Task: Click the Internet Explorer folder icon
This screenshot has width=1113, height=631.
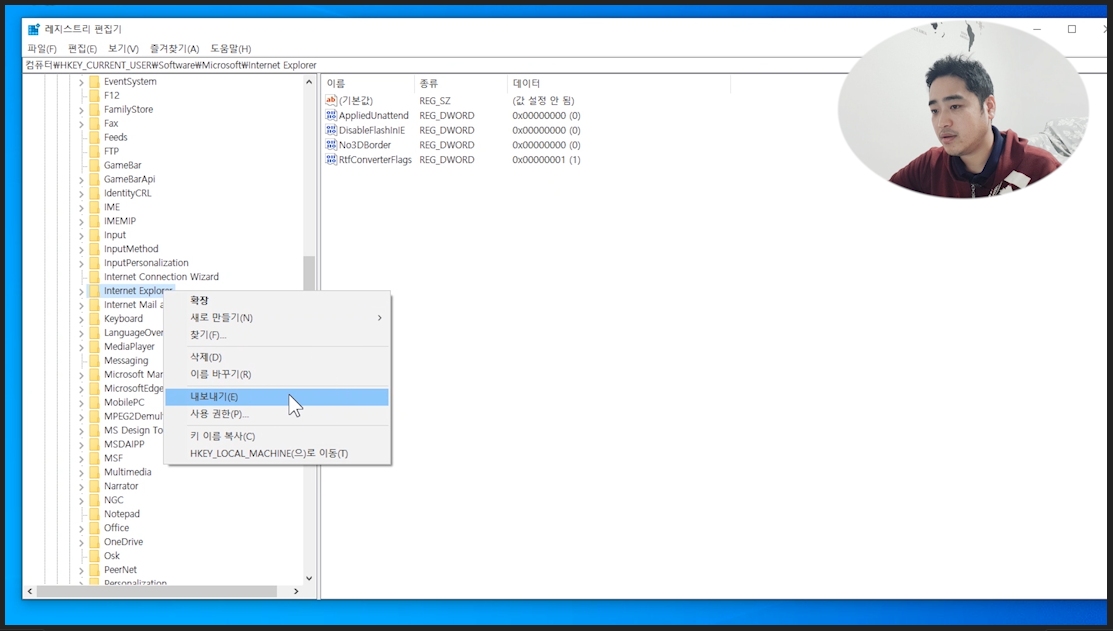Action: coord(94,291)
